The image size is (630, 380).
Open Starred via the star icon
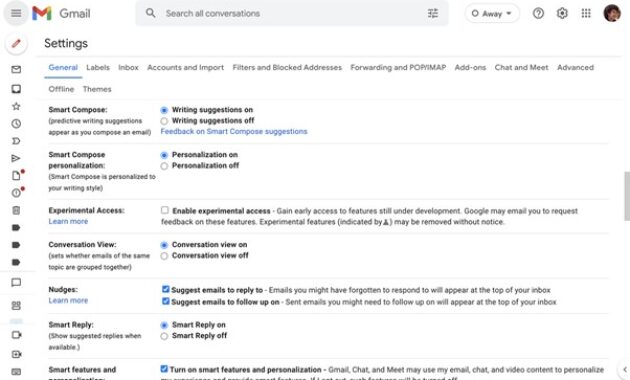click(x=16, y=106)
